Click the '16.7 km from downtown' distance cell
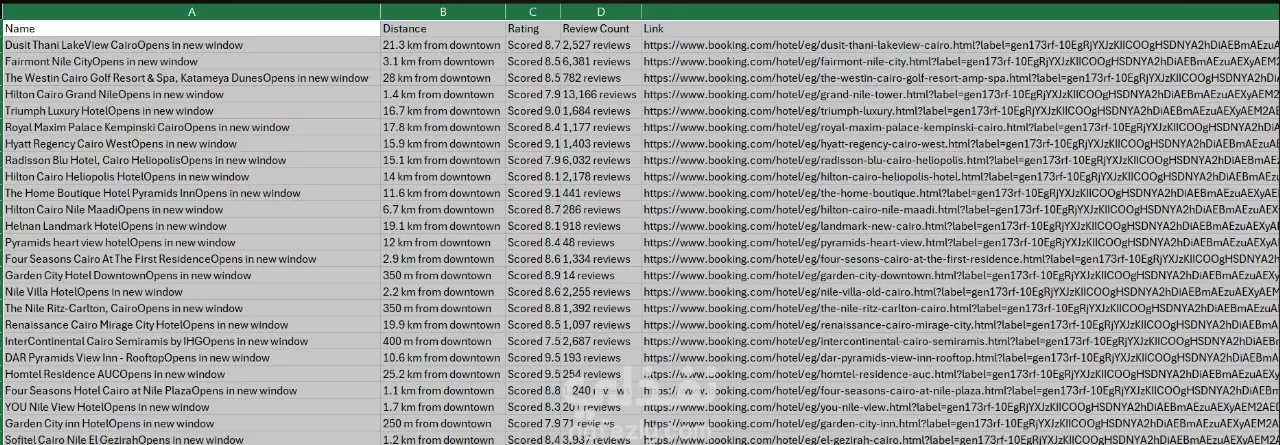The width and height of the screenshot is (1280, 445). [442, 111]
